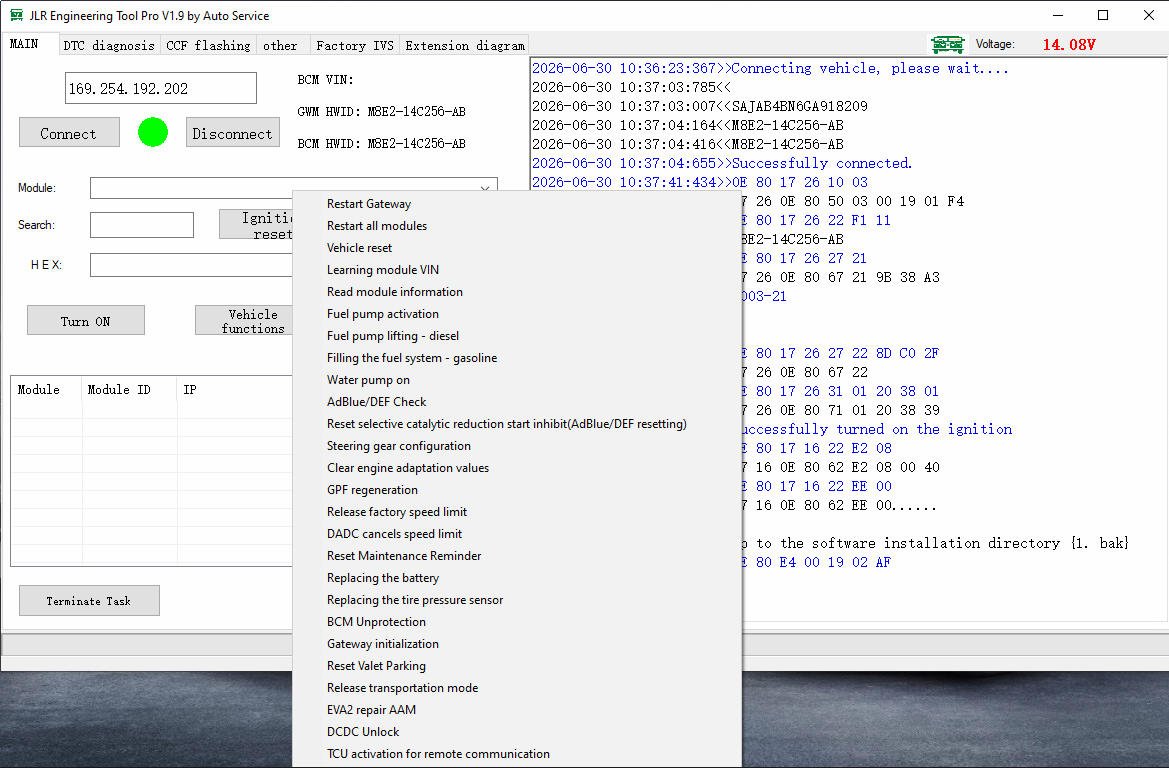Click the Disconnect button

(233, 133)
